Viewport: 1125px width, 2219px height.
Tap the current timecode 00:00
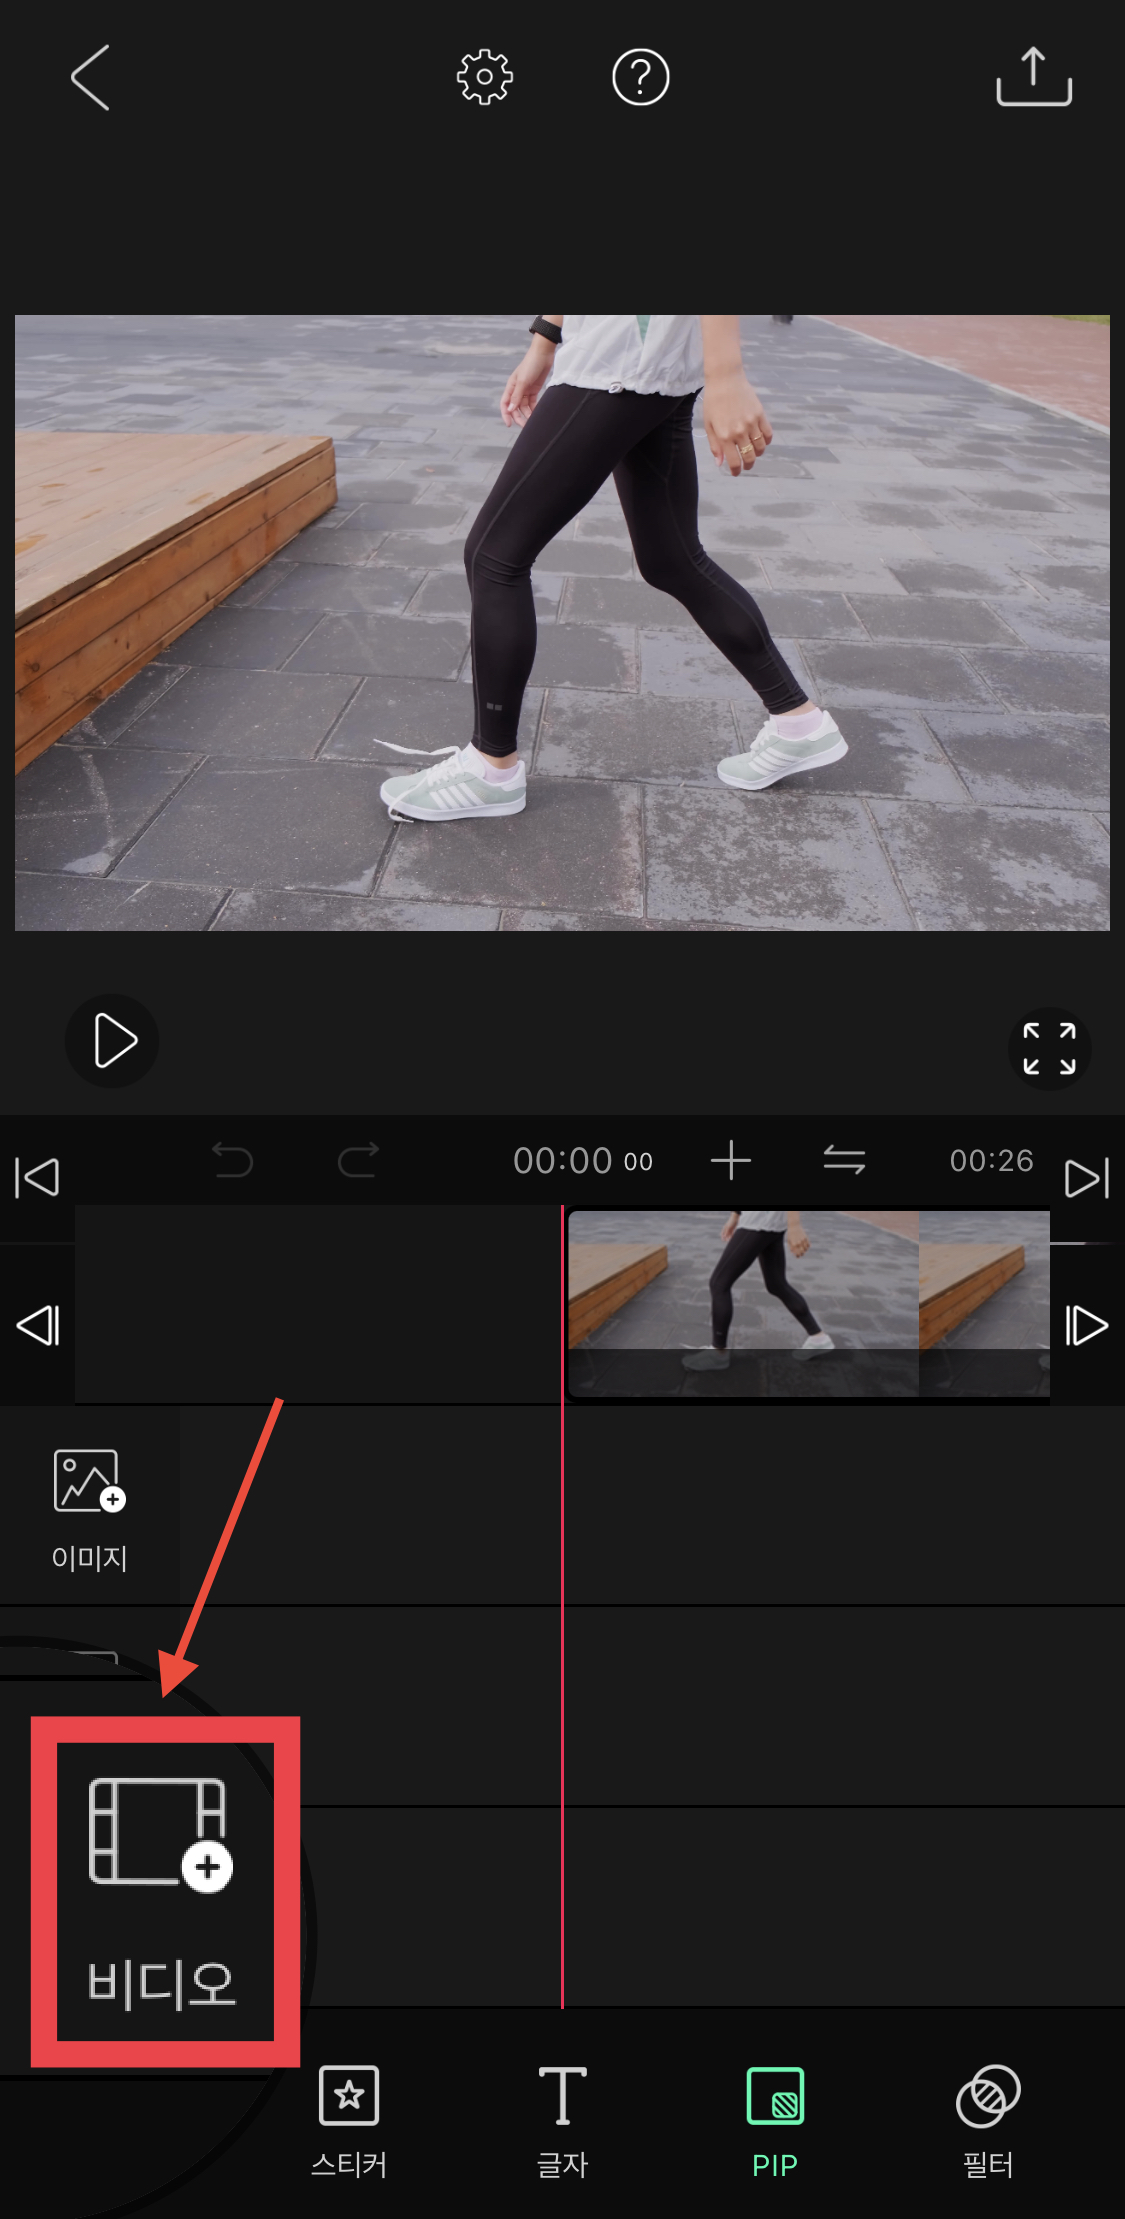tap(583, 1161)
